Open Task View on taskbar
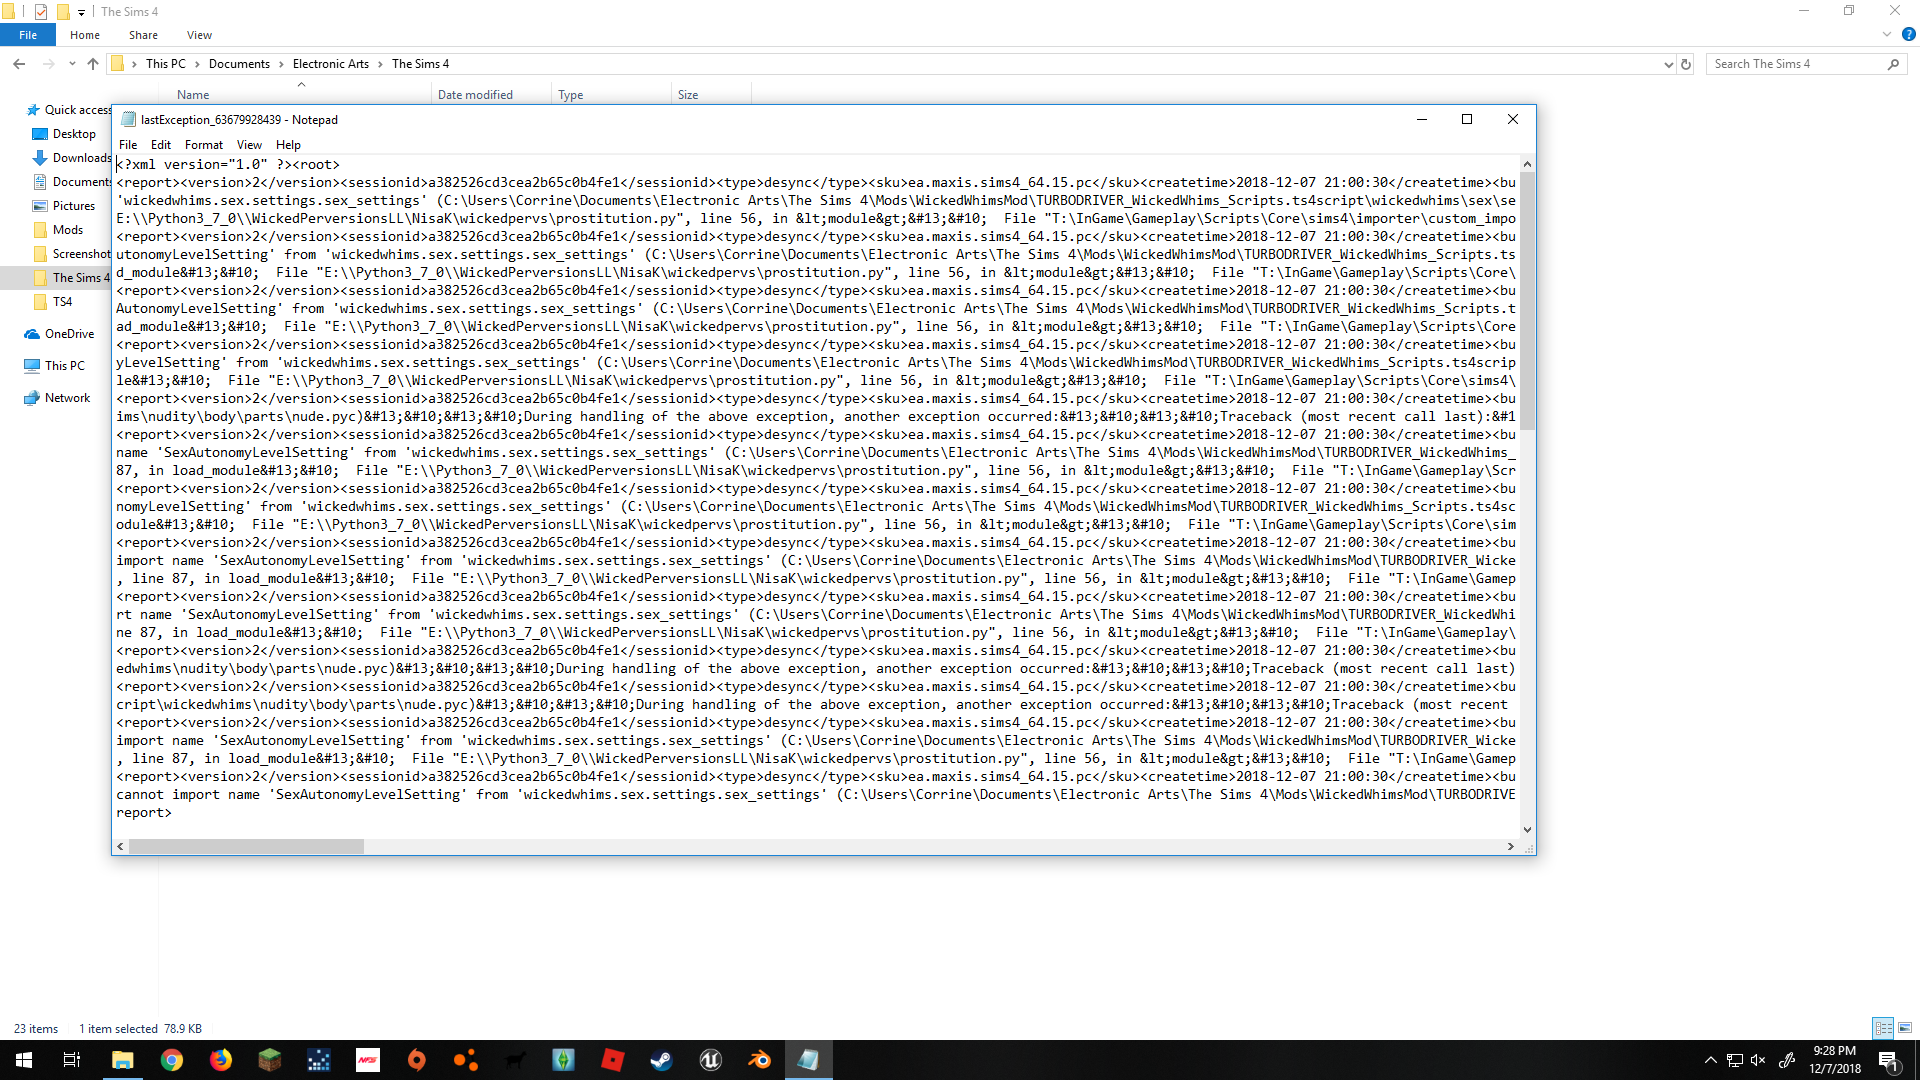The width and height of the screenshot is (1920, 1080). 72,1060
